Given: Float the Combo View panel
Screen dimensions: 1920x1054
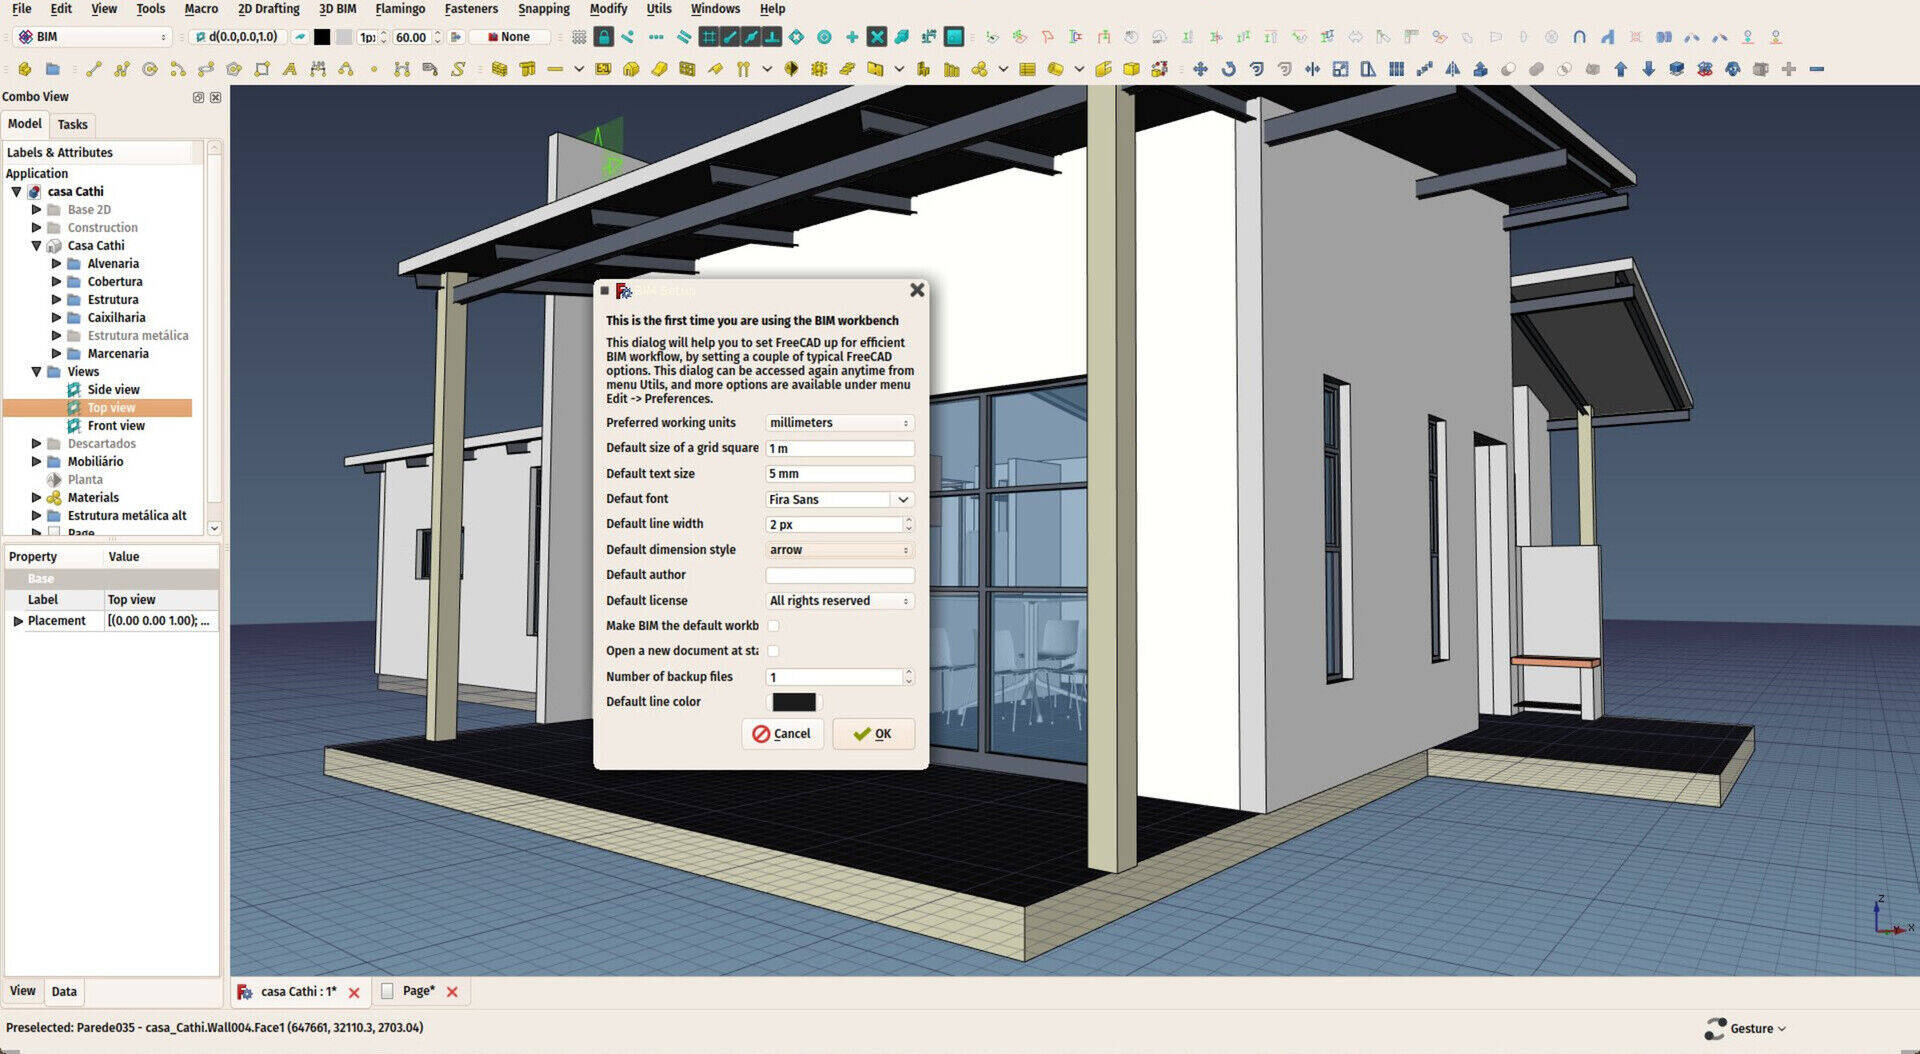Looking at the screenshot, I should (198, 97).
